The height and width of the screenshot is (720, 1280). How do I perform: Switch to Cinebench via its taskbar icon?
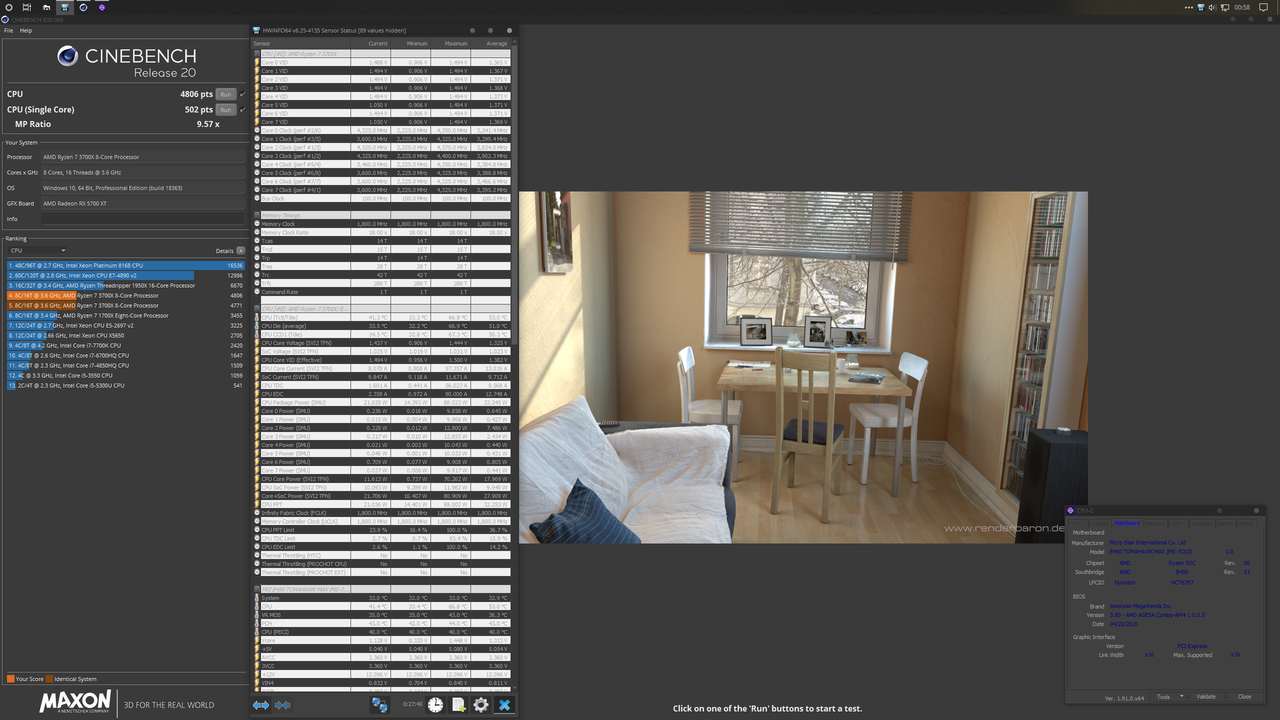coord(83,7)
